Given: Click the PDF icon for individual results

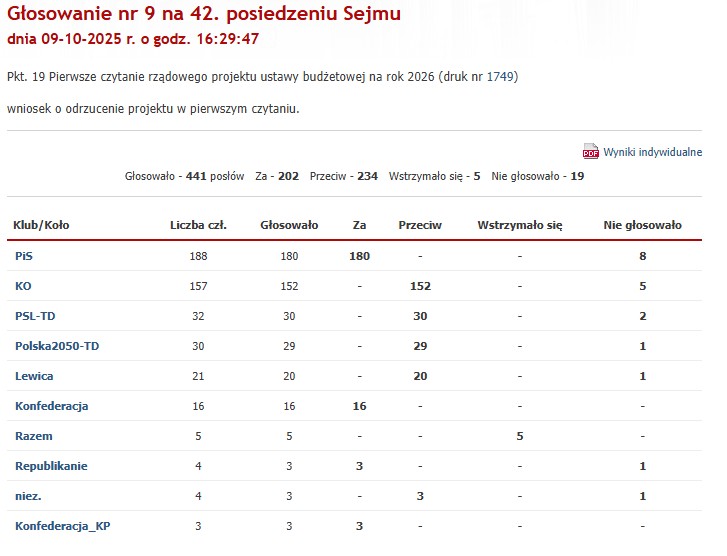Looking at the screenshot, I should click(x=590, y=152).
